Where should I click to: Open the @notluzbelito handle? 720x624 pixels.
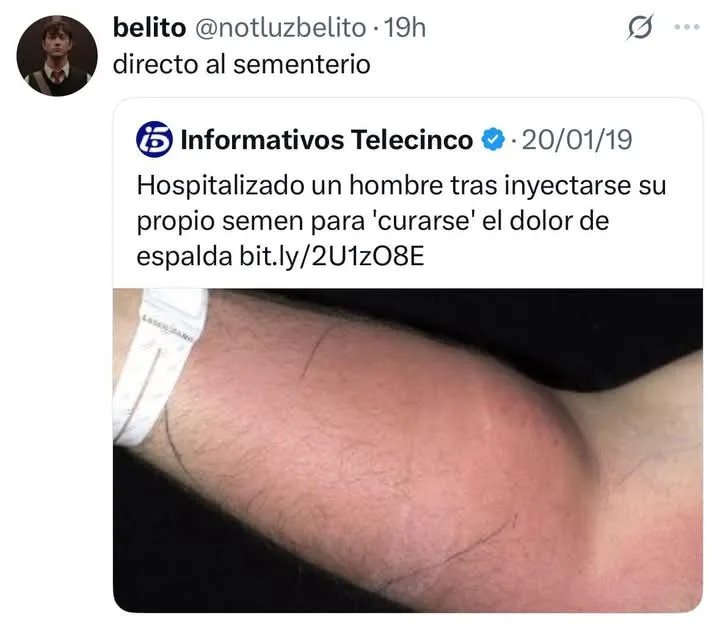click(281, 28)
